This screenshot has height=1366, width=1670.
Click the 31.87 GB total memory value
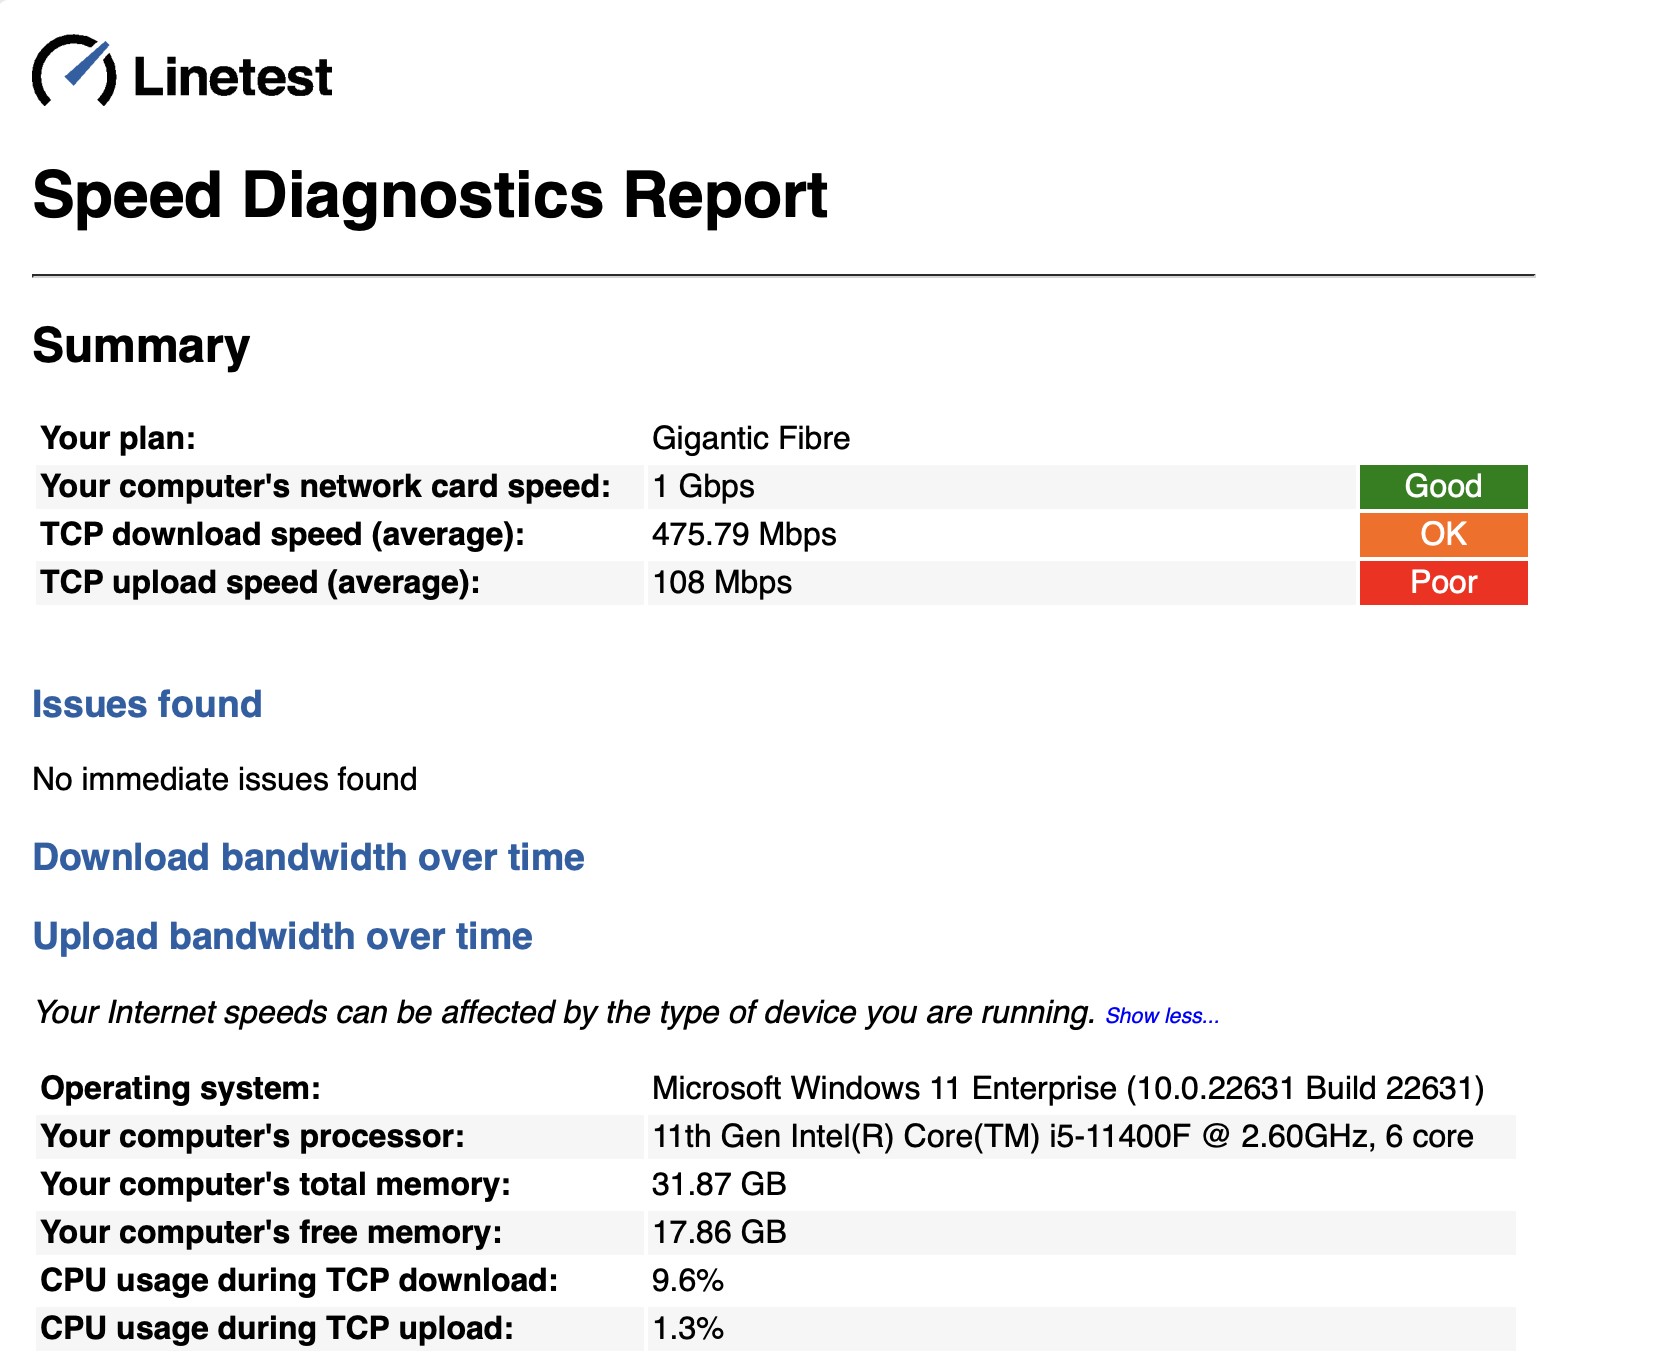pos(719,1184)
